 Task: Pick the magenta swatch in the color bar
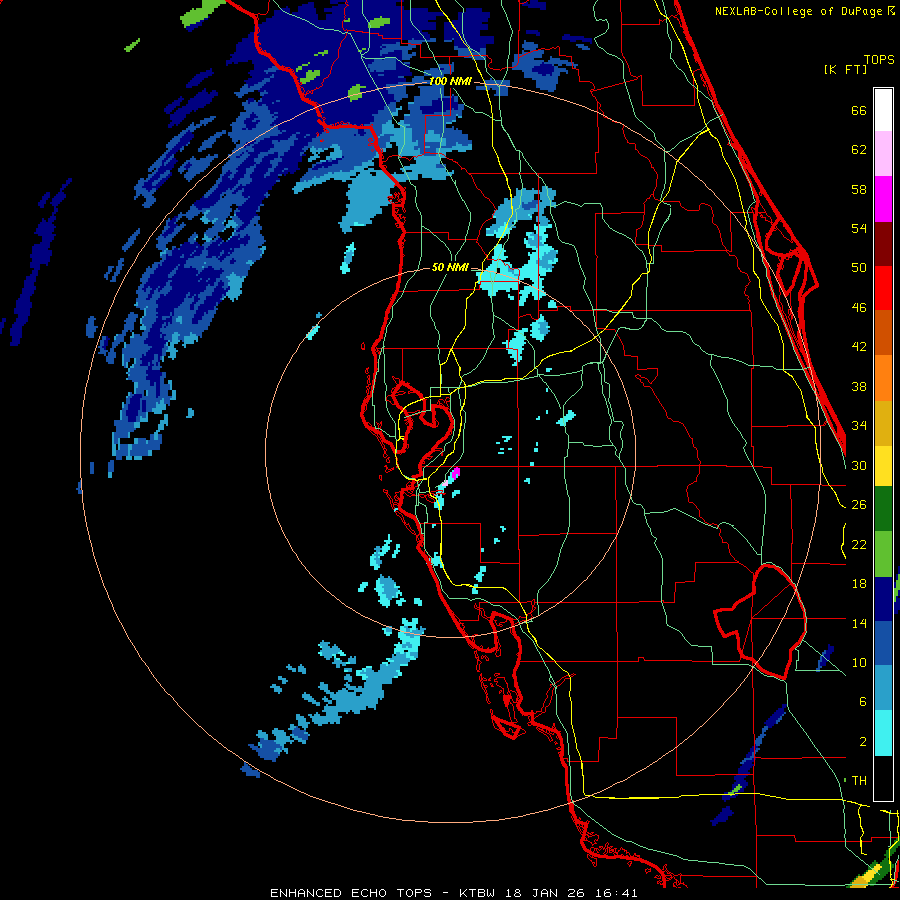883,199
